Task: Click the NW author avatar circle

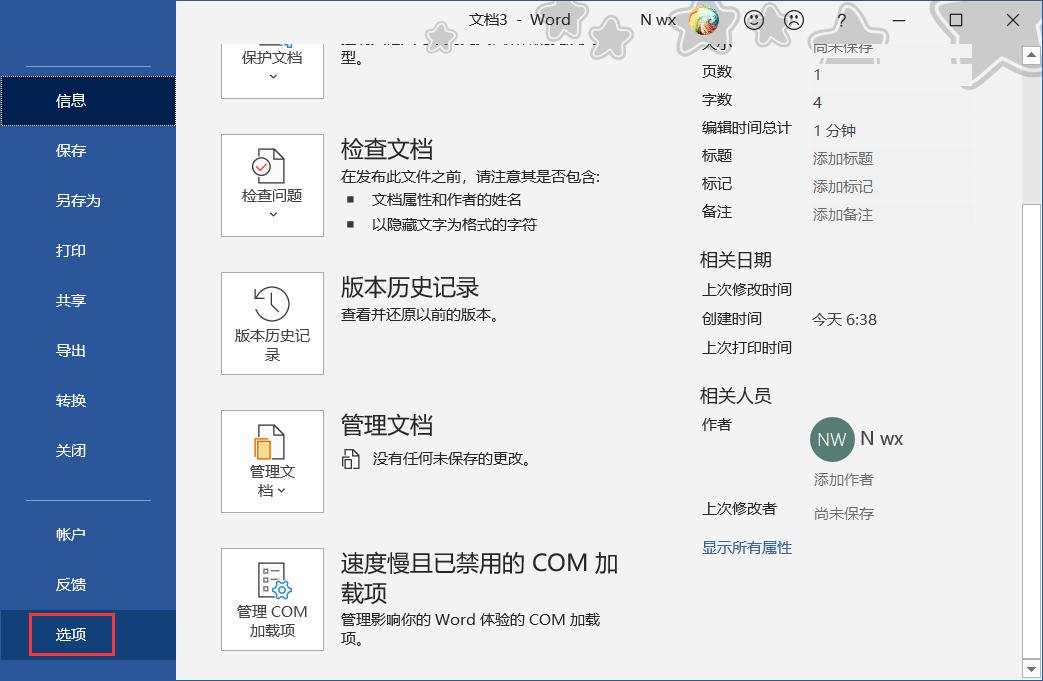Action: (832, 439)
